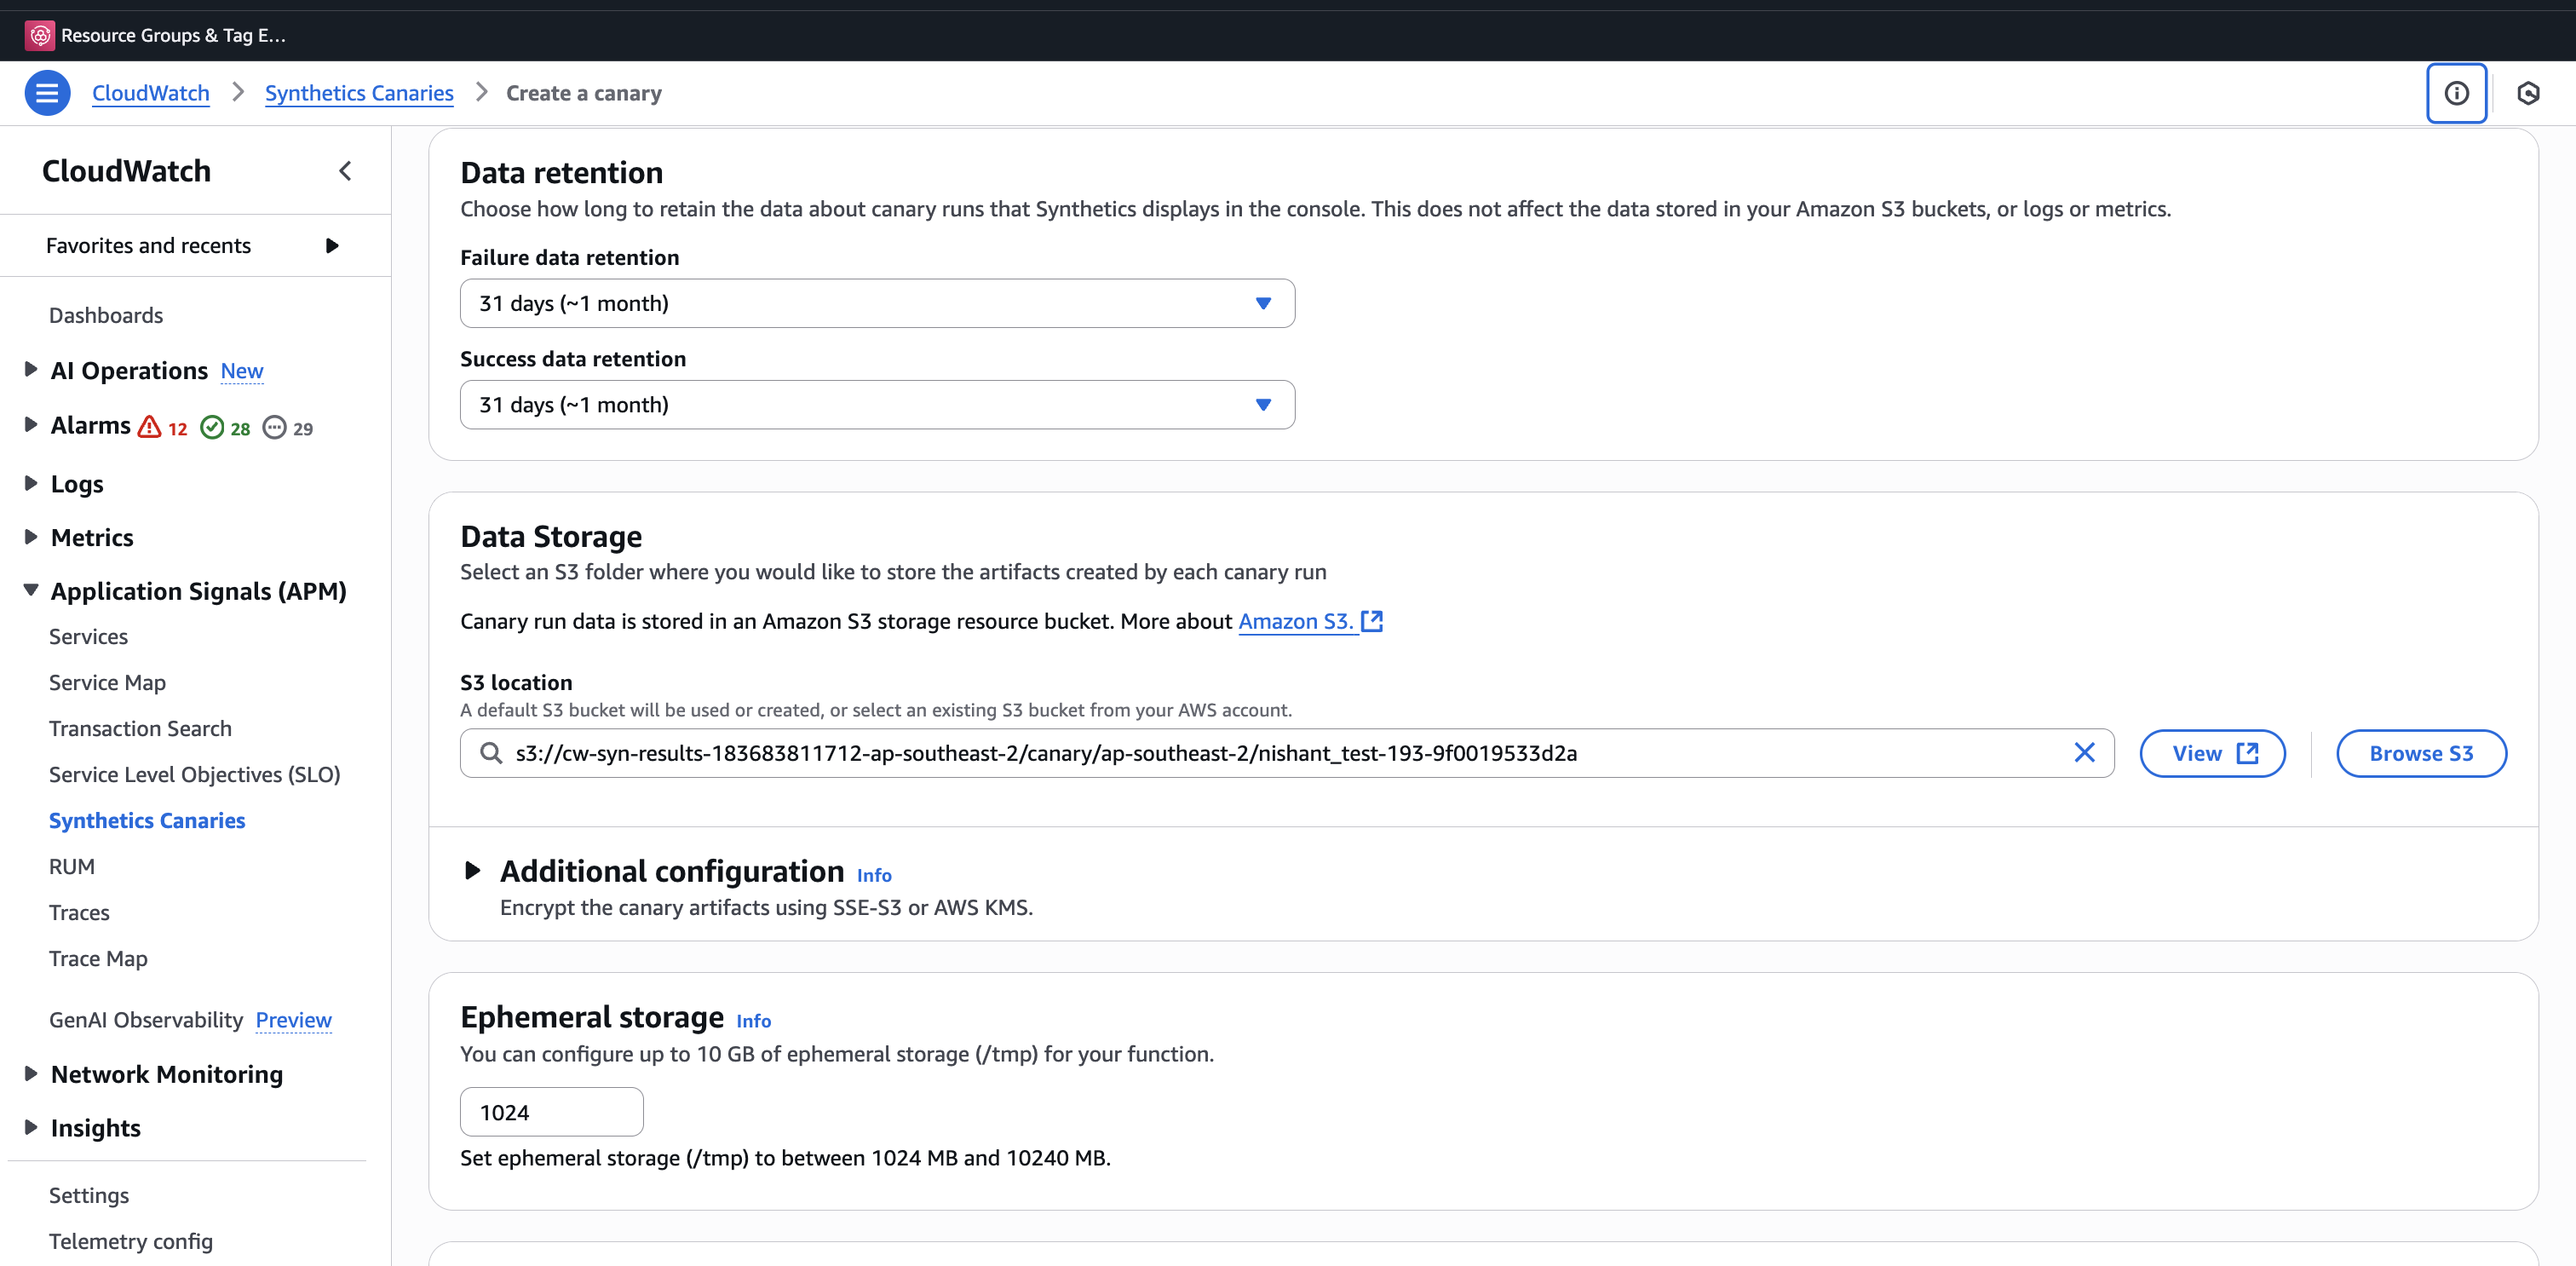Click the 'Create a canary' breadcrumb text

pyautogui.click(x=584, y=93)
